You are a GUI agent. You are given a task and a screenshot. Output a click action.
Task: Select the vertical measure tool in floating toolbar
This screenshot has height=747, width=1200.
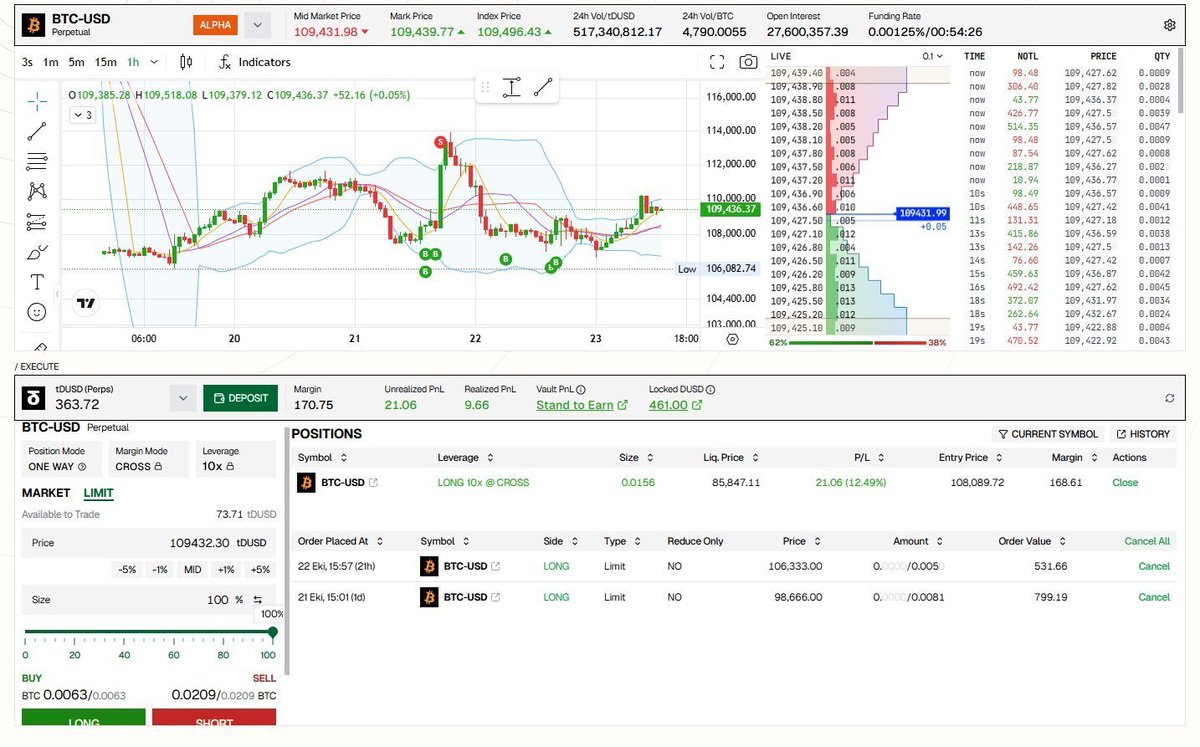511,87
